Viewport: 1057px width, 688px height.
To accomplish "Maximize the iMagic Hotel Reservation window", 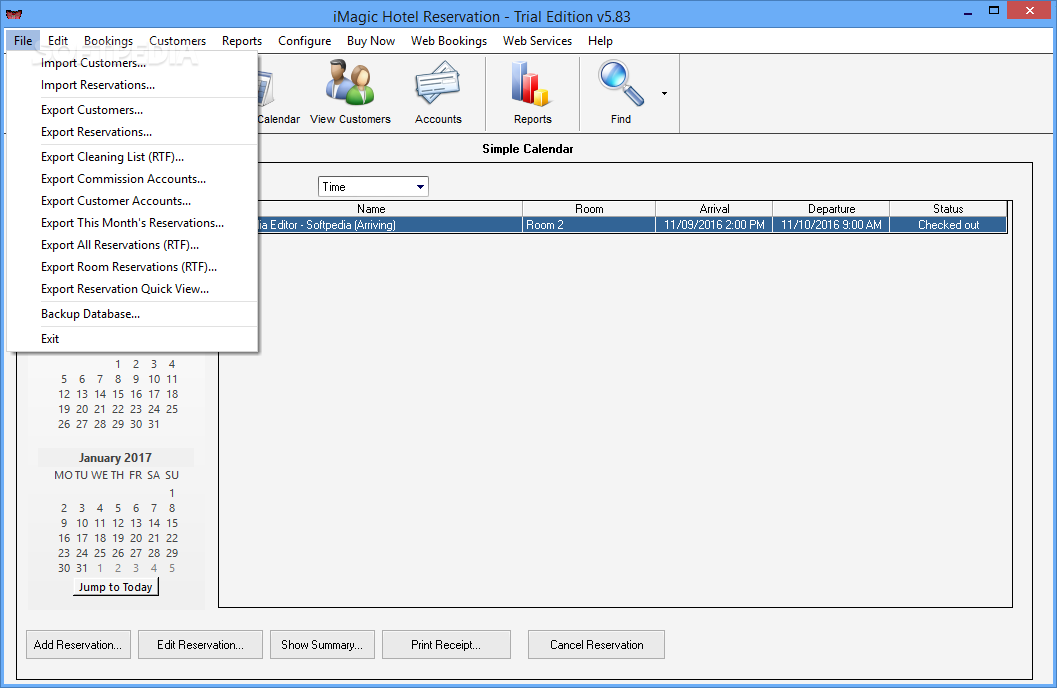I will click(x=994, y=11).
